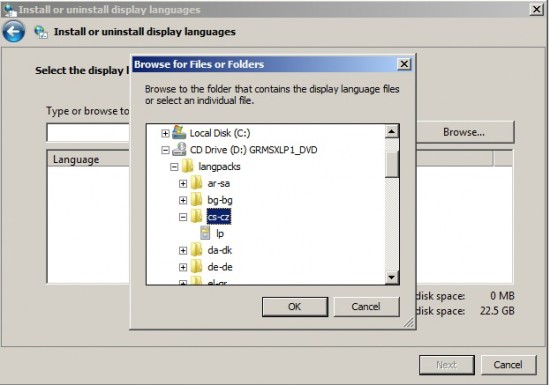Collapse the cs-cz folder node
The height and width of the screenshot is (385, 550).
point(183,217)
